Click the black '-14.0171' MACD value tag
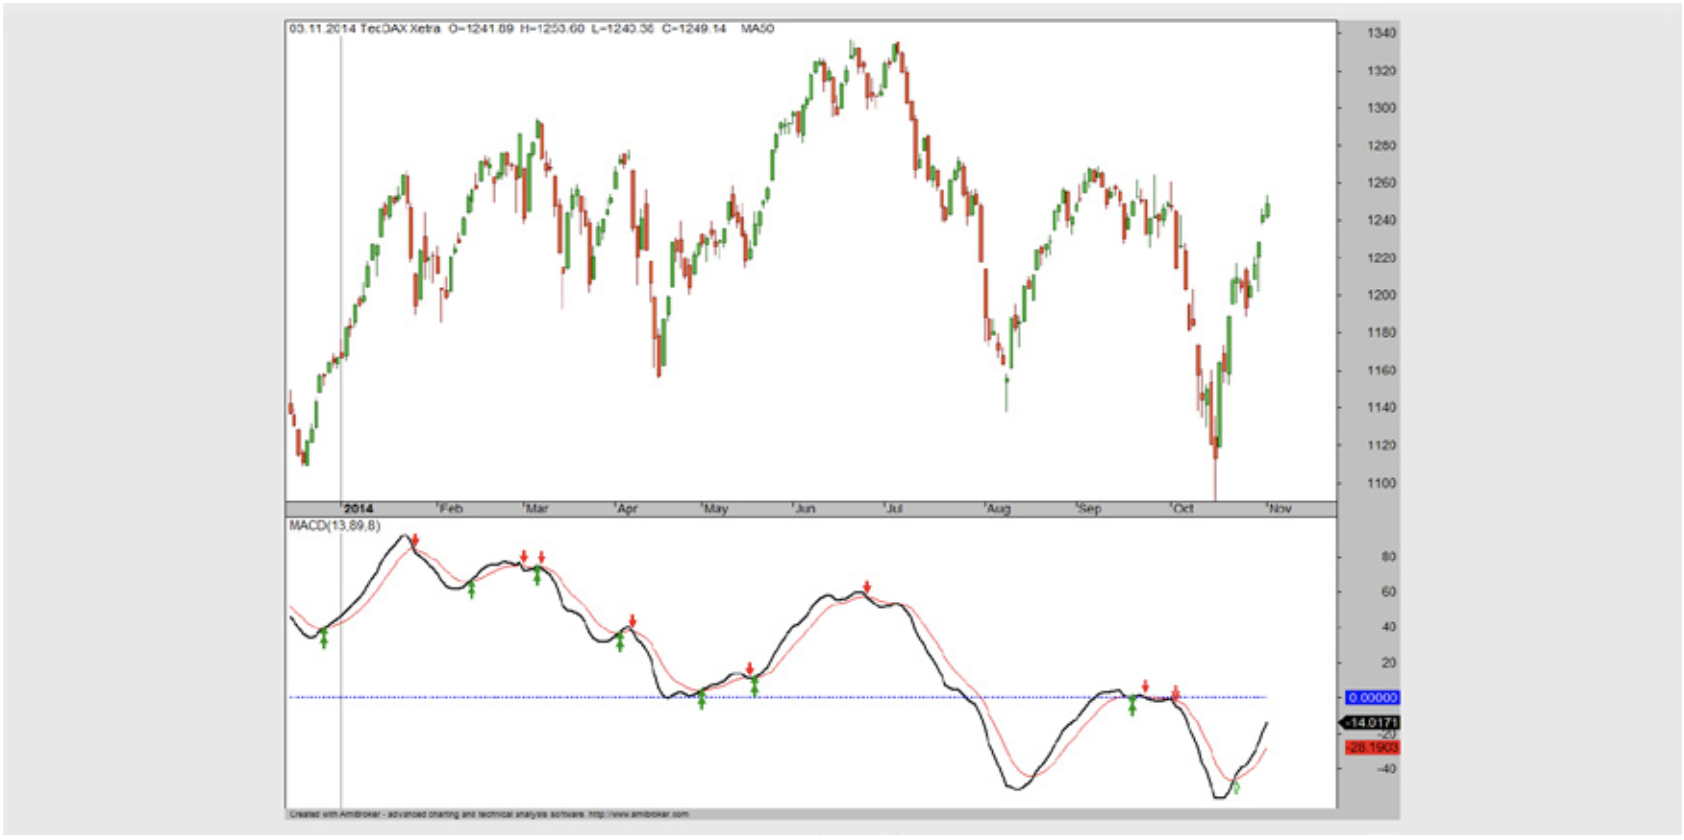 [x=1370, y=723]
